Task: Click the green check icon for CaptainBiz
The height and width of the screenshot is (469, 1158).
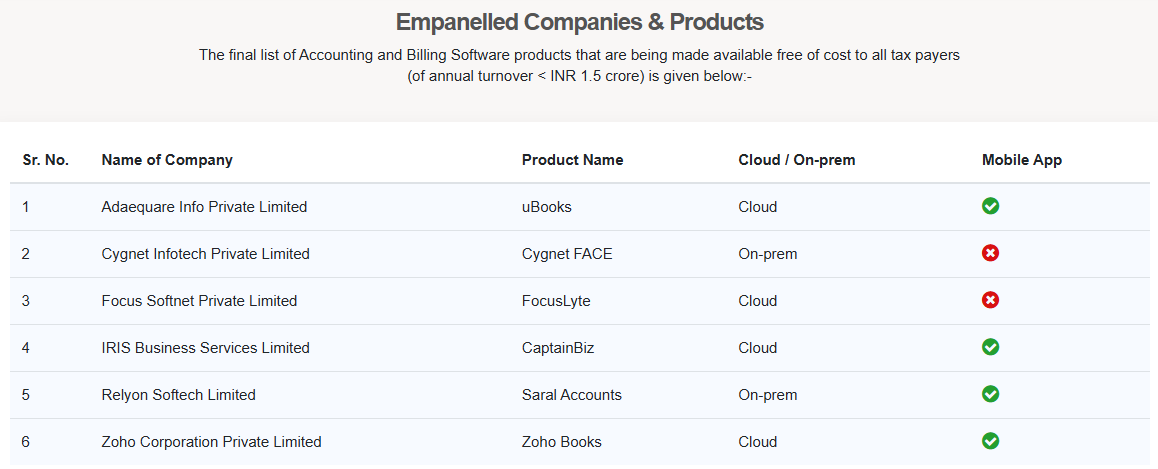Action: [990, 347]
